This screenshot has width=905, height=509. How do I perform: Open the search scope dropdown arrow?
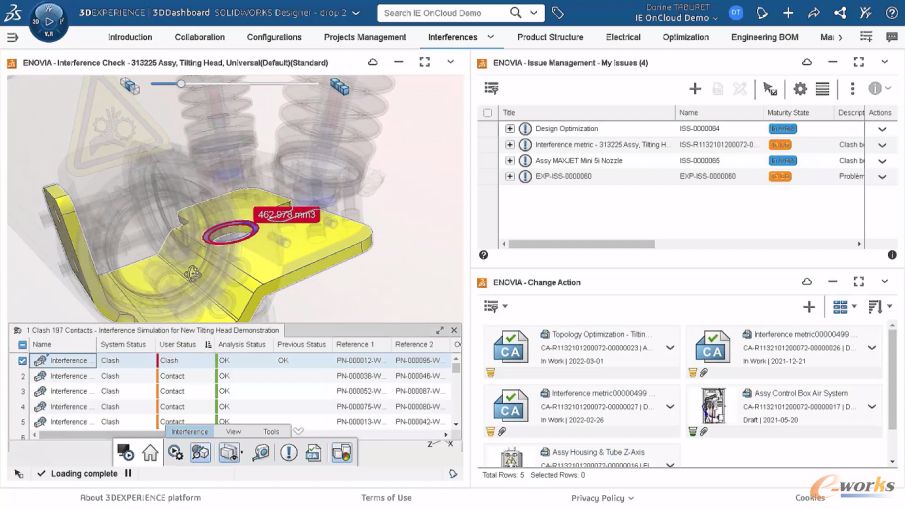[x=534, y=13]
